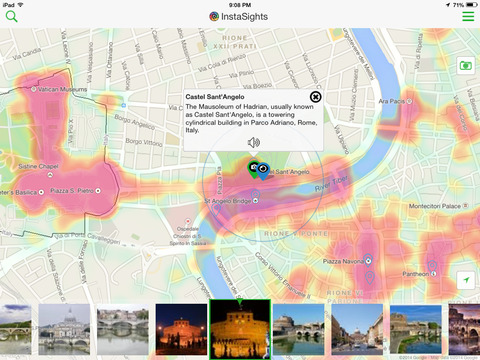The height and width of the screenshot is (360, 480).
Task: Tap the Vatican Museums marker
Action: coord(33,89)
